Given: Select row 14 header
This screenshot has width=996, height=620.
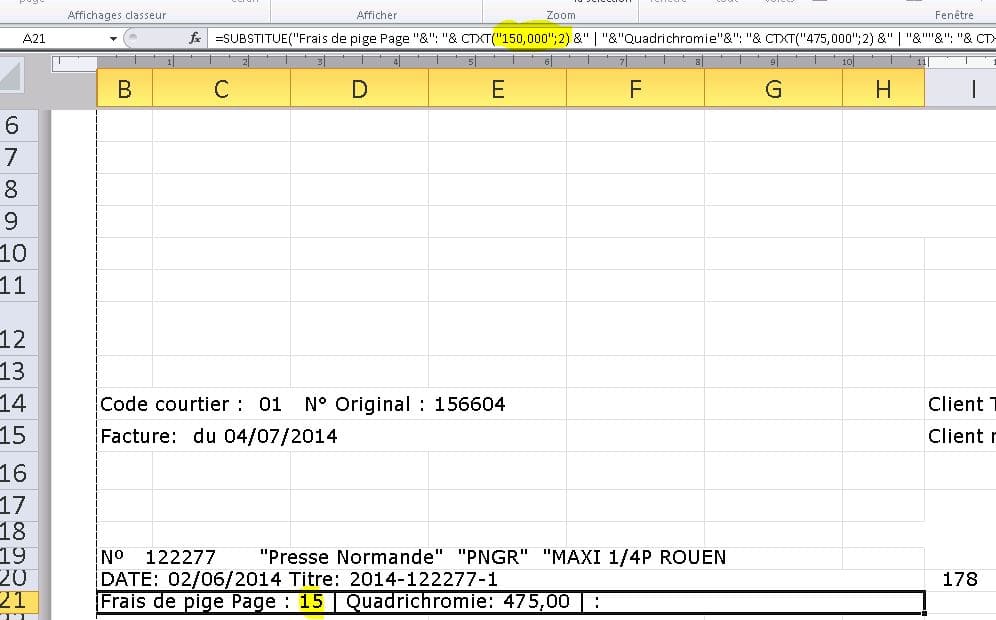Looking at the screenshot, I should (x=18, y=404).
